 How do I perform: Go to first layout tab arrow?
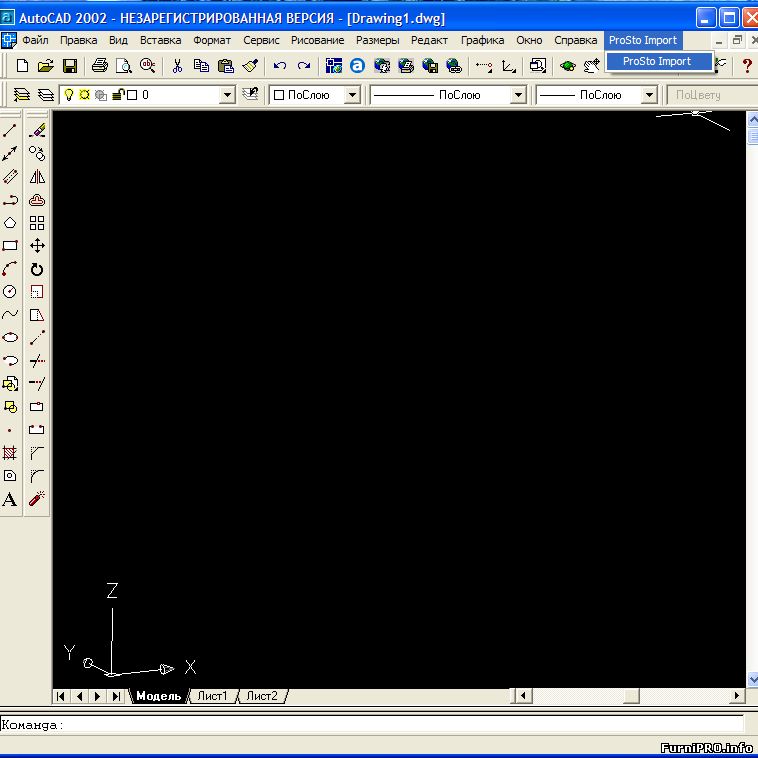pyautogui.click(x=60, y=696)
